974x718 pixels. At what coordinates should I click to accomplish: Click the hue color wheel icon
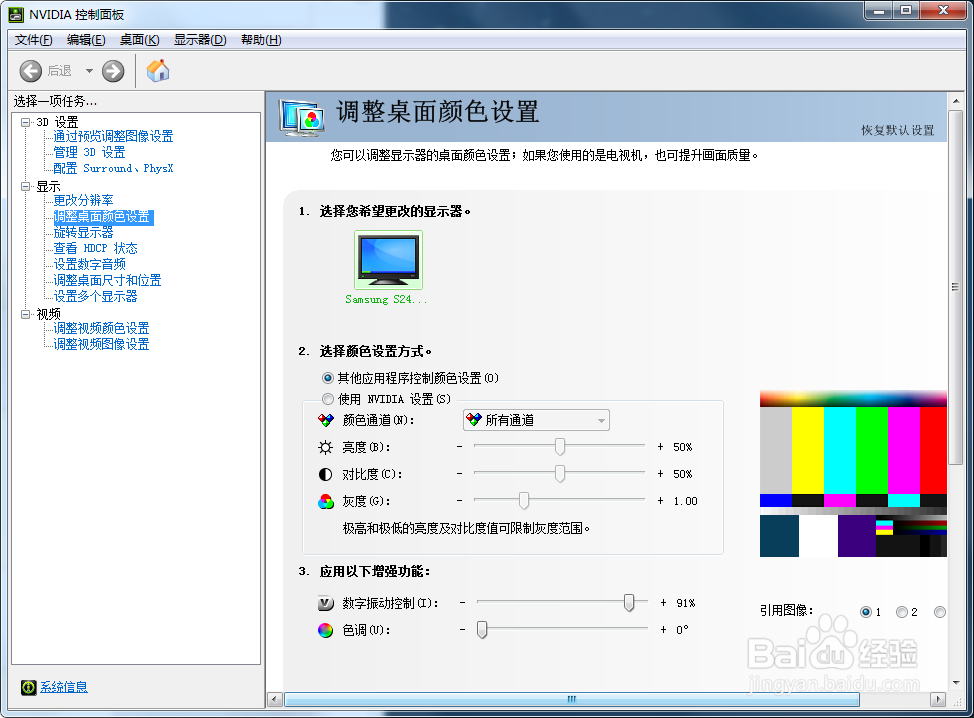(325, 630)
